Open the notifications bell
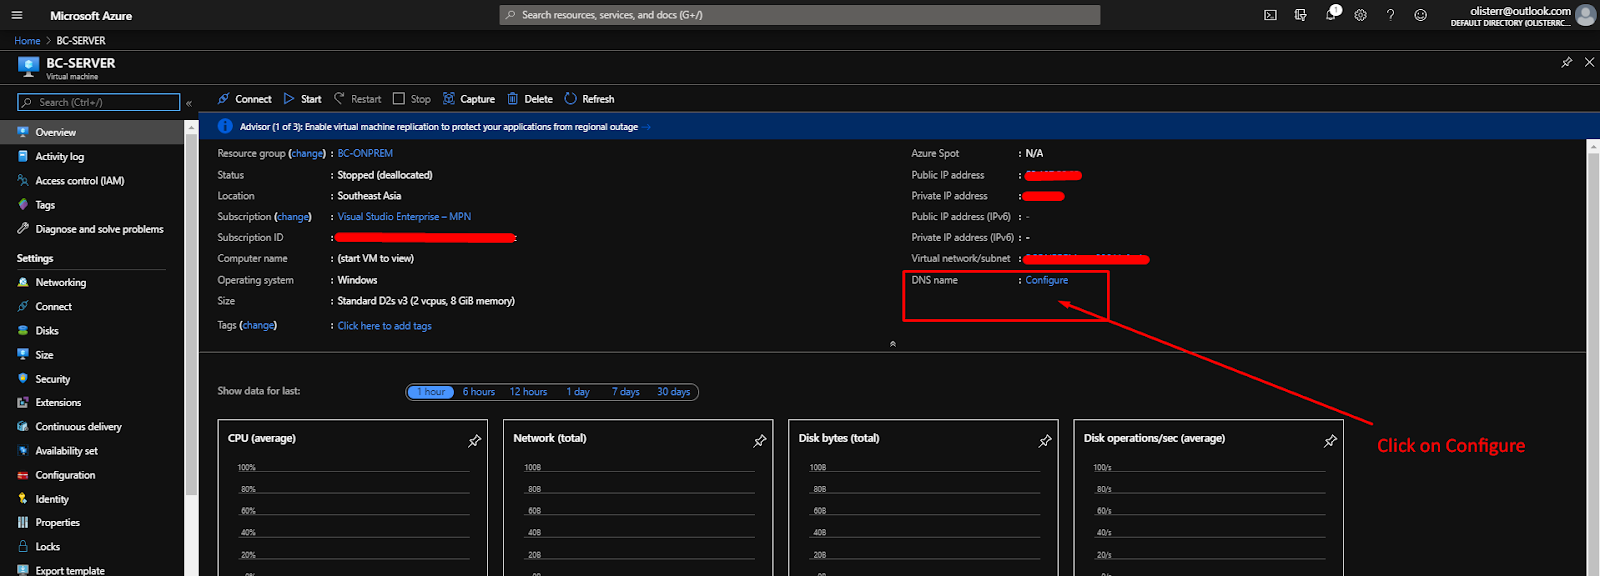The image size is (1600, 576). [1331, 14]
